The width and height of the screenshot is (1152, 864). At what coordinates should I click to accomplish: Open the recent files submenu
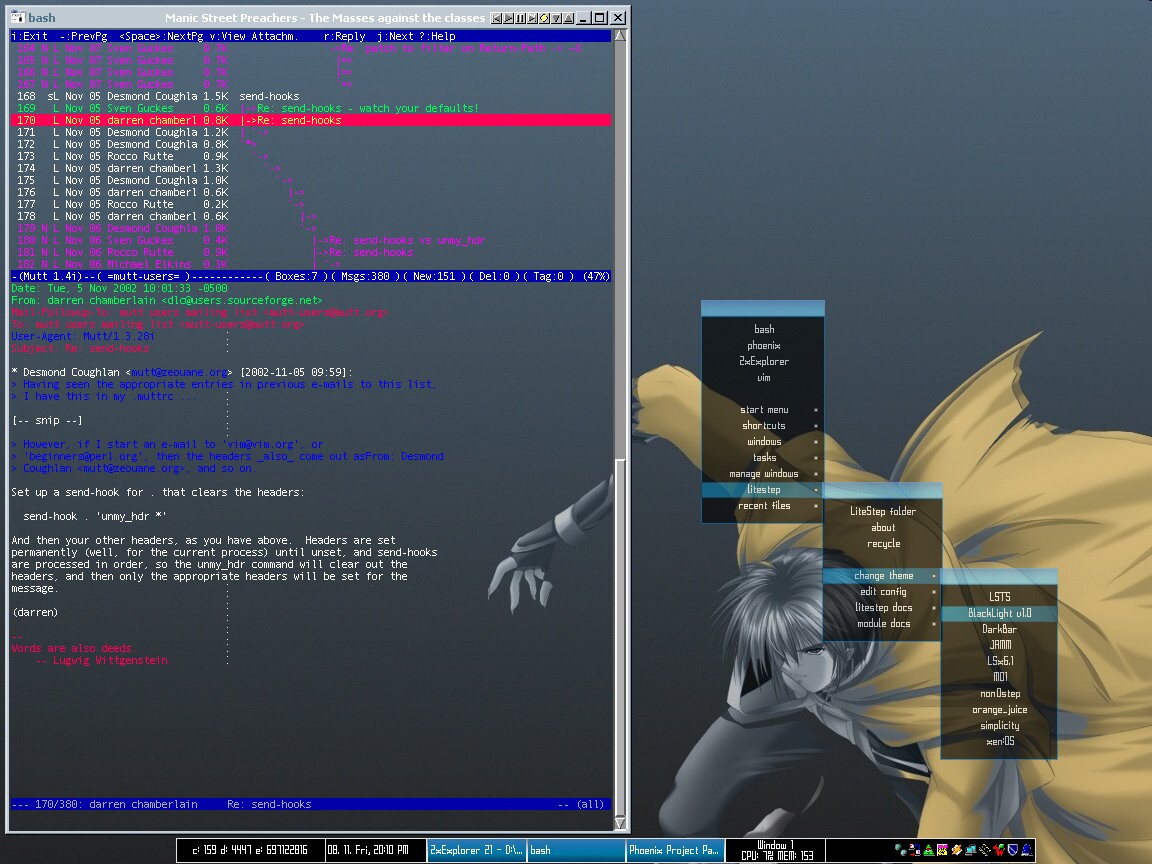[x=764, y=506]
